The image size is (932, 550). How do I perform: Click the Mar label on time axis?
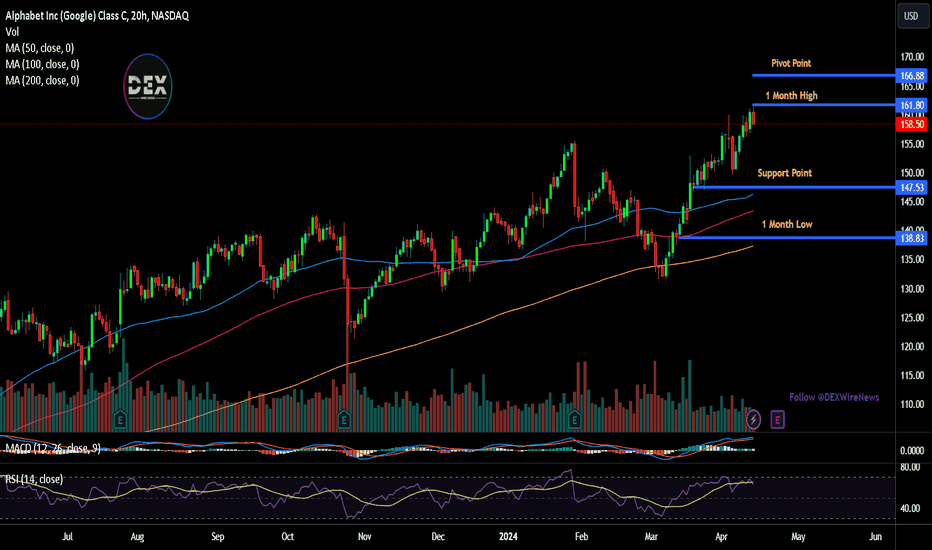(651, 536)
